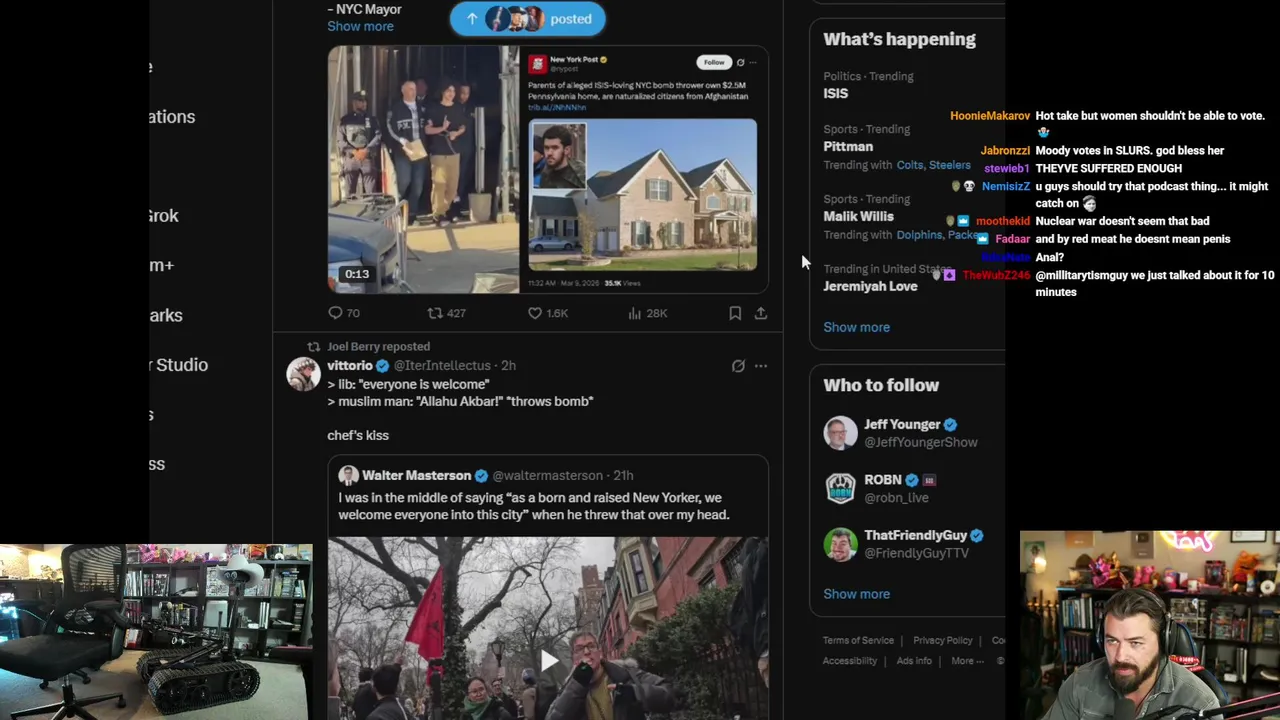Follow New York Post in embedded tweet
Screen dimensions: 1280x720
point(713,62)
